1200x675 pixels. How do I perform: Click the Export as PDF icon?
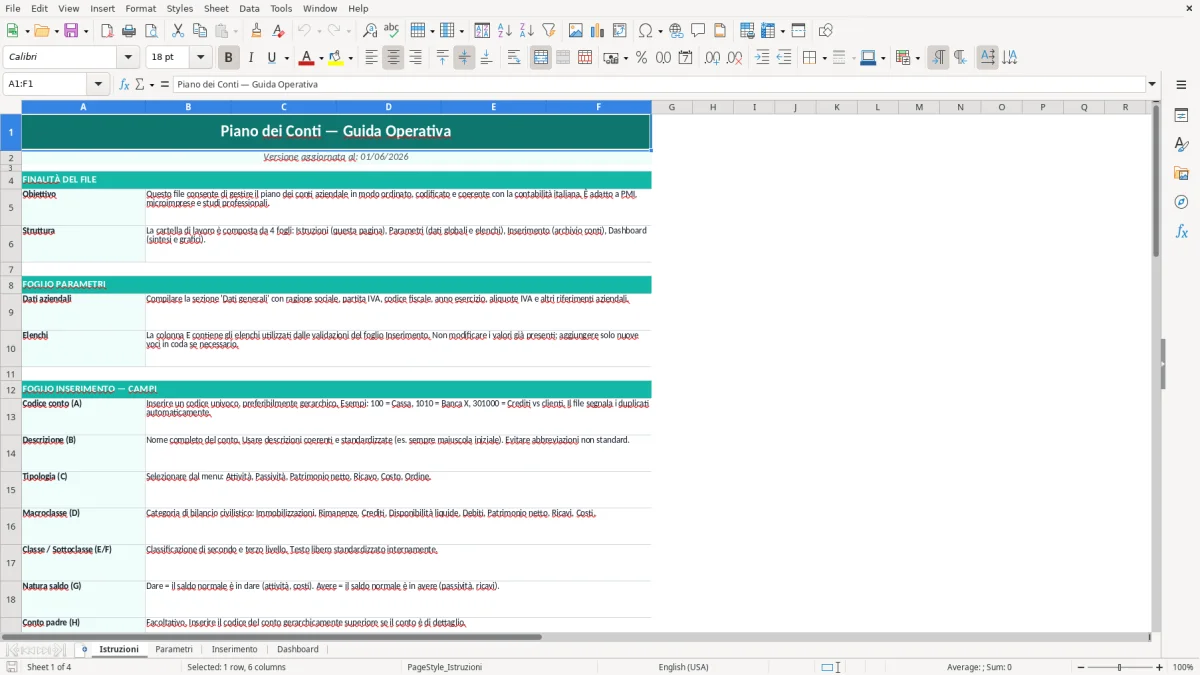click(107, 31)
